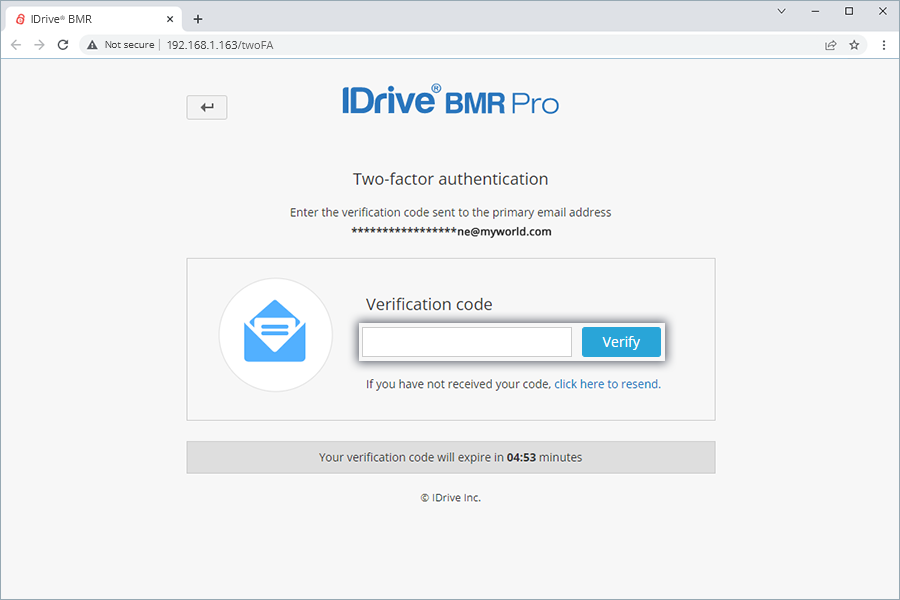Click the 'Enter the verification code sent' instruction text

(451, 212)
